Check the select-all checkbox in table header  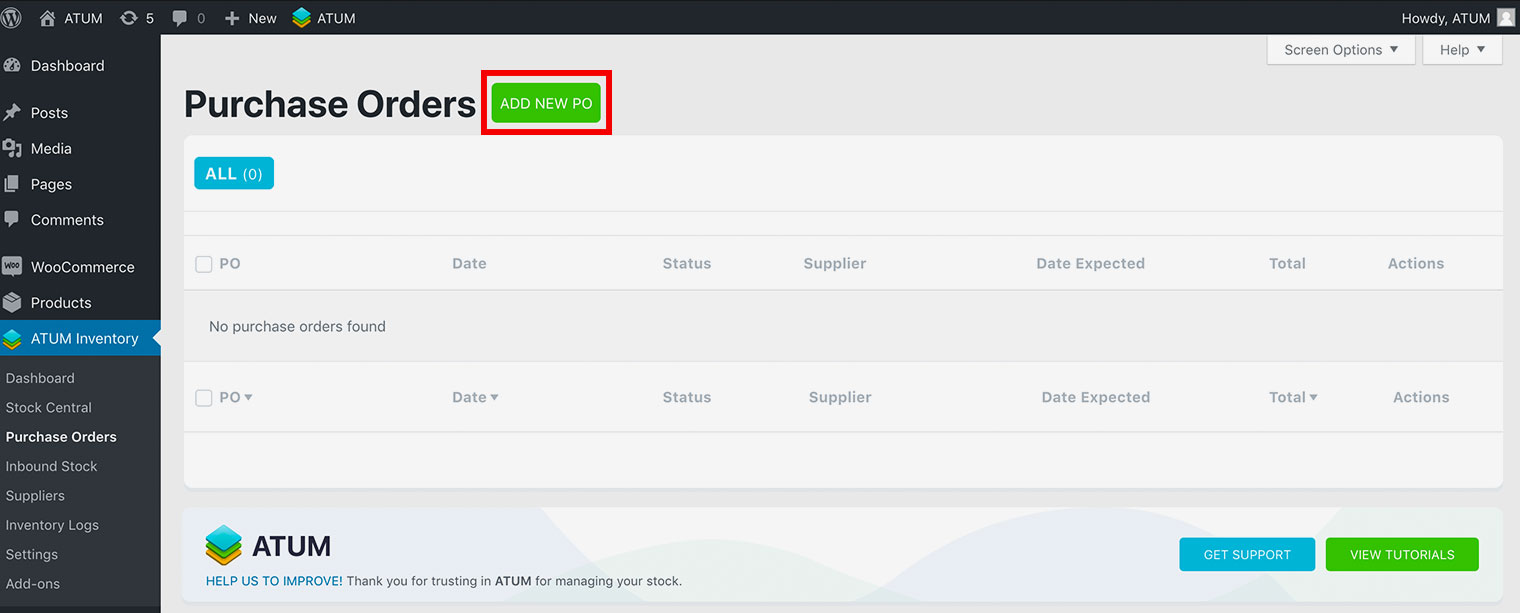(x=204, y=264)
